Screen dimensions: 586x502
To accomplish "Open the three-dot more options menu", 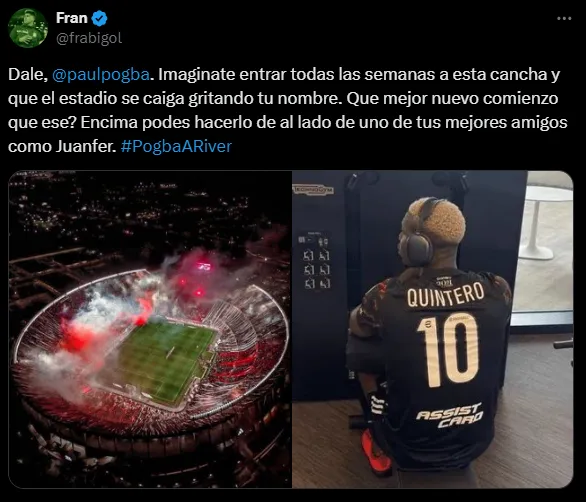I will click(x=564, y=18).
